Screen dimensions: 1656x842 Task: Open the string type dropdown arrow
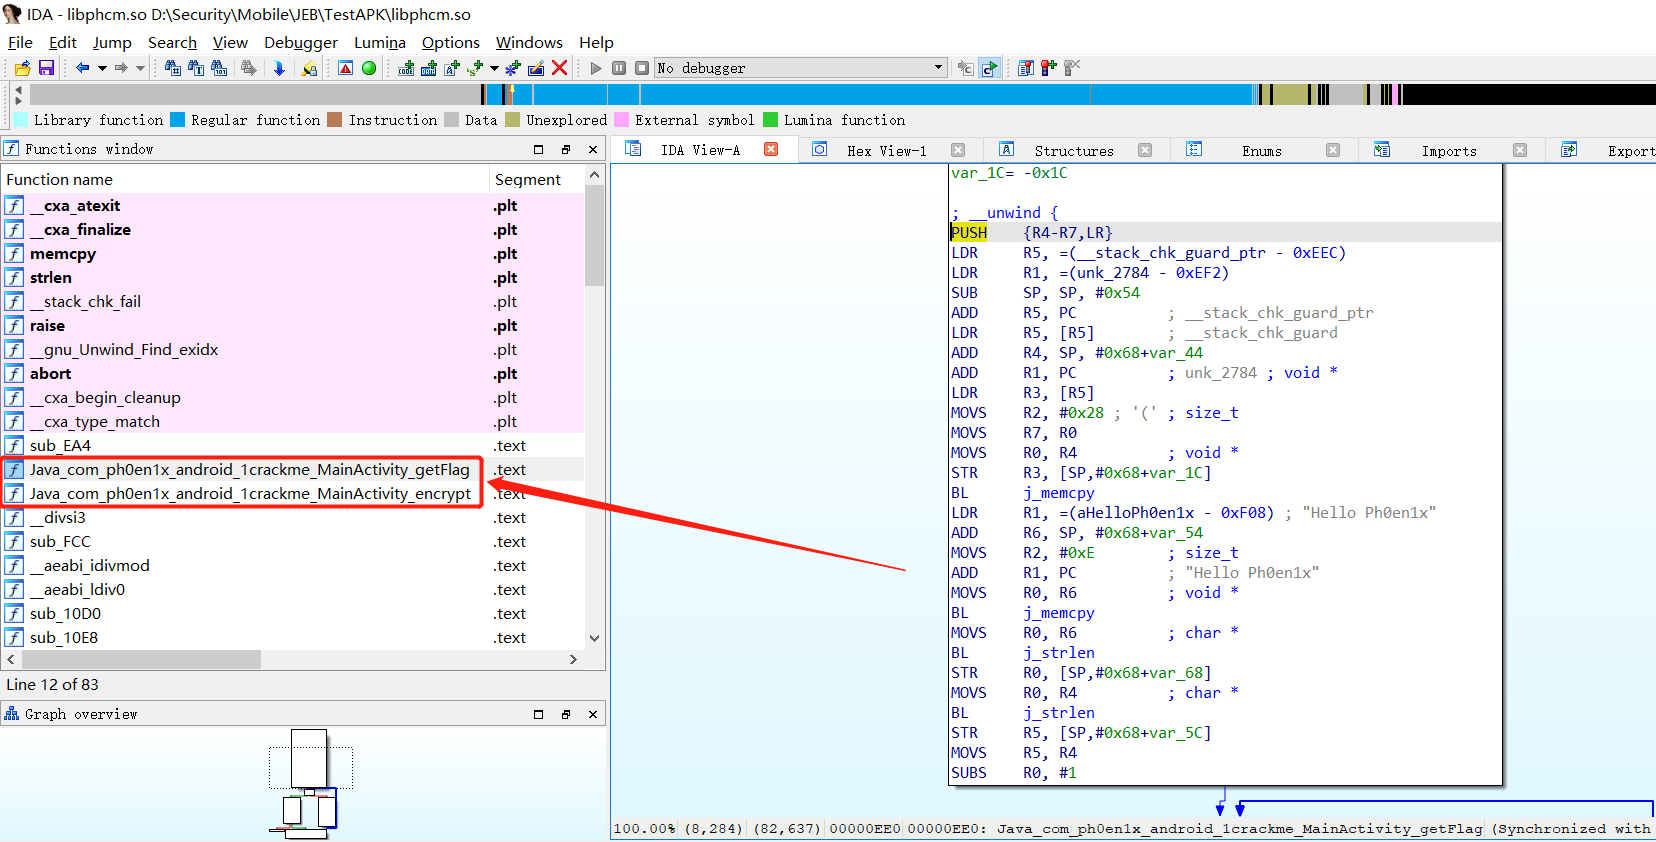[x=494, y=68]
